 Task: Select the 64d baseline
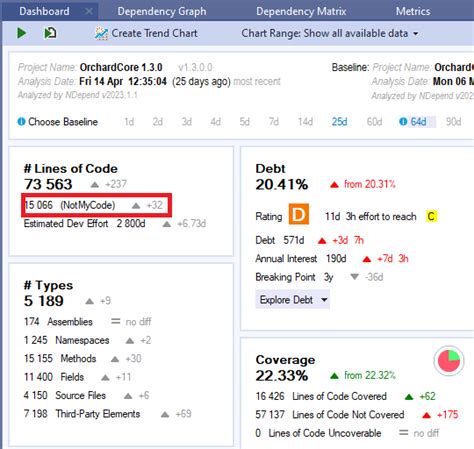pos(418,122)
